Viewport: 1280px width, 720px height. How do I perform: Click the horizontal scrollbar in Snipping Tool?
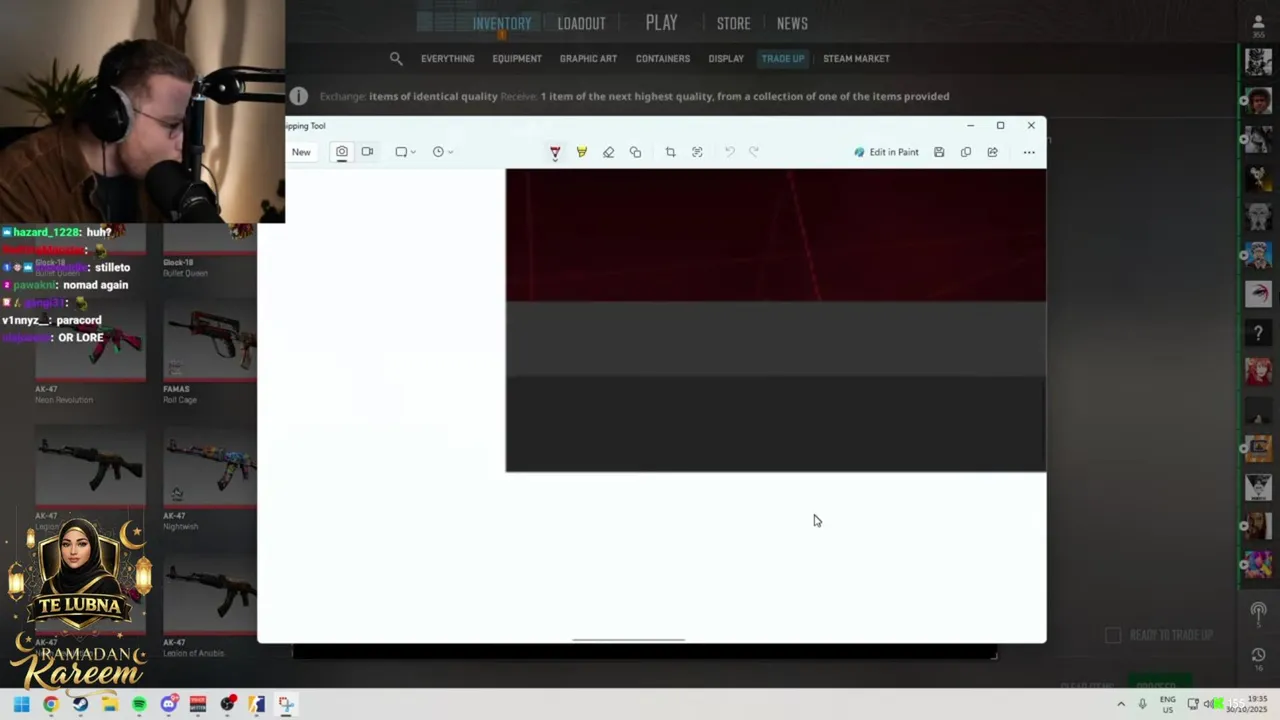tap(629, 640)
